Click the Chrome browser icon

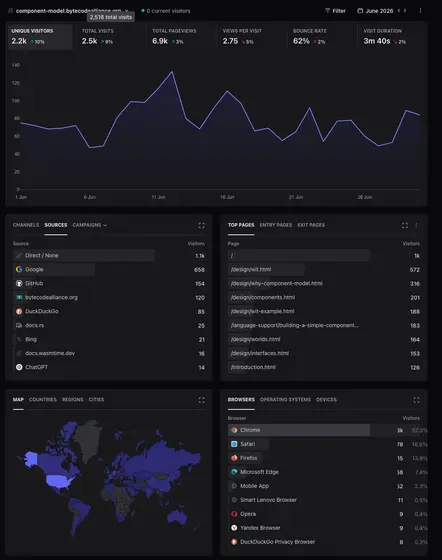(234, 430)
